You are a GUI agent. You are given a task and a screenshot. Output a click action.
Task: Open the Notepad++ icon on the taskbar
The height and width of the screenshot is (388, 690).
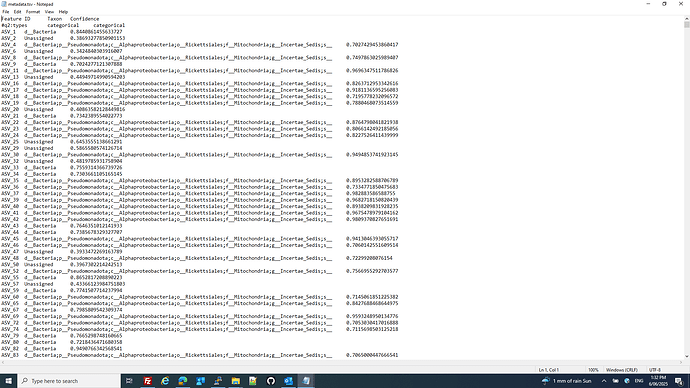253,381
